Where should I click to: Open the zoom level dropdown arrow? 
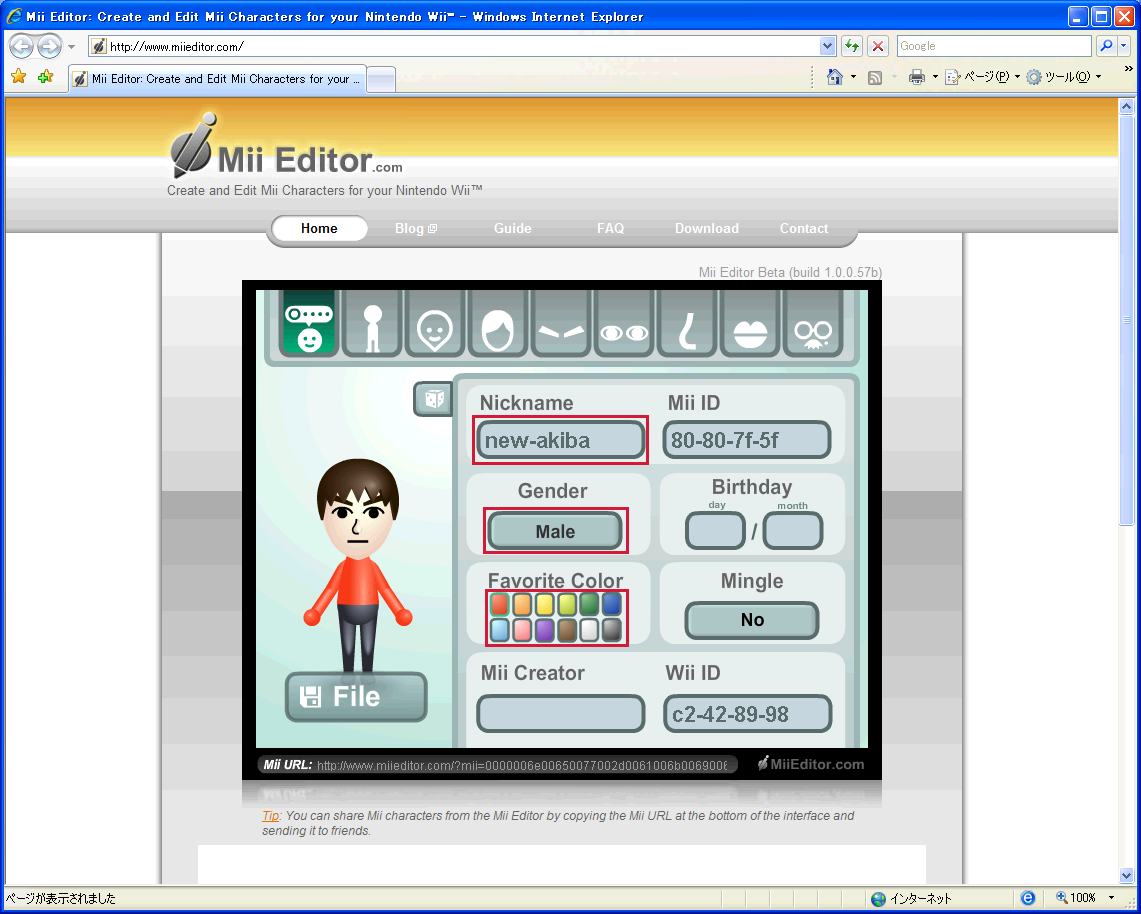click(x=1111, y=898)
